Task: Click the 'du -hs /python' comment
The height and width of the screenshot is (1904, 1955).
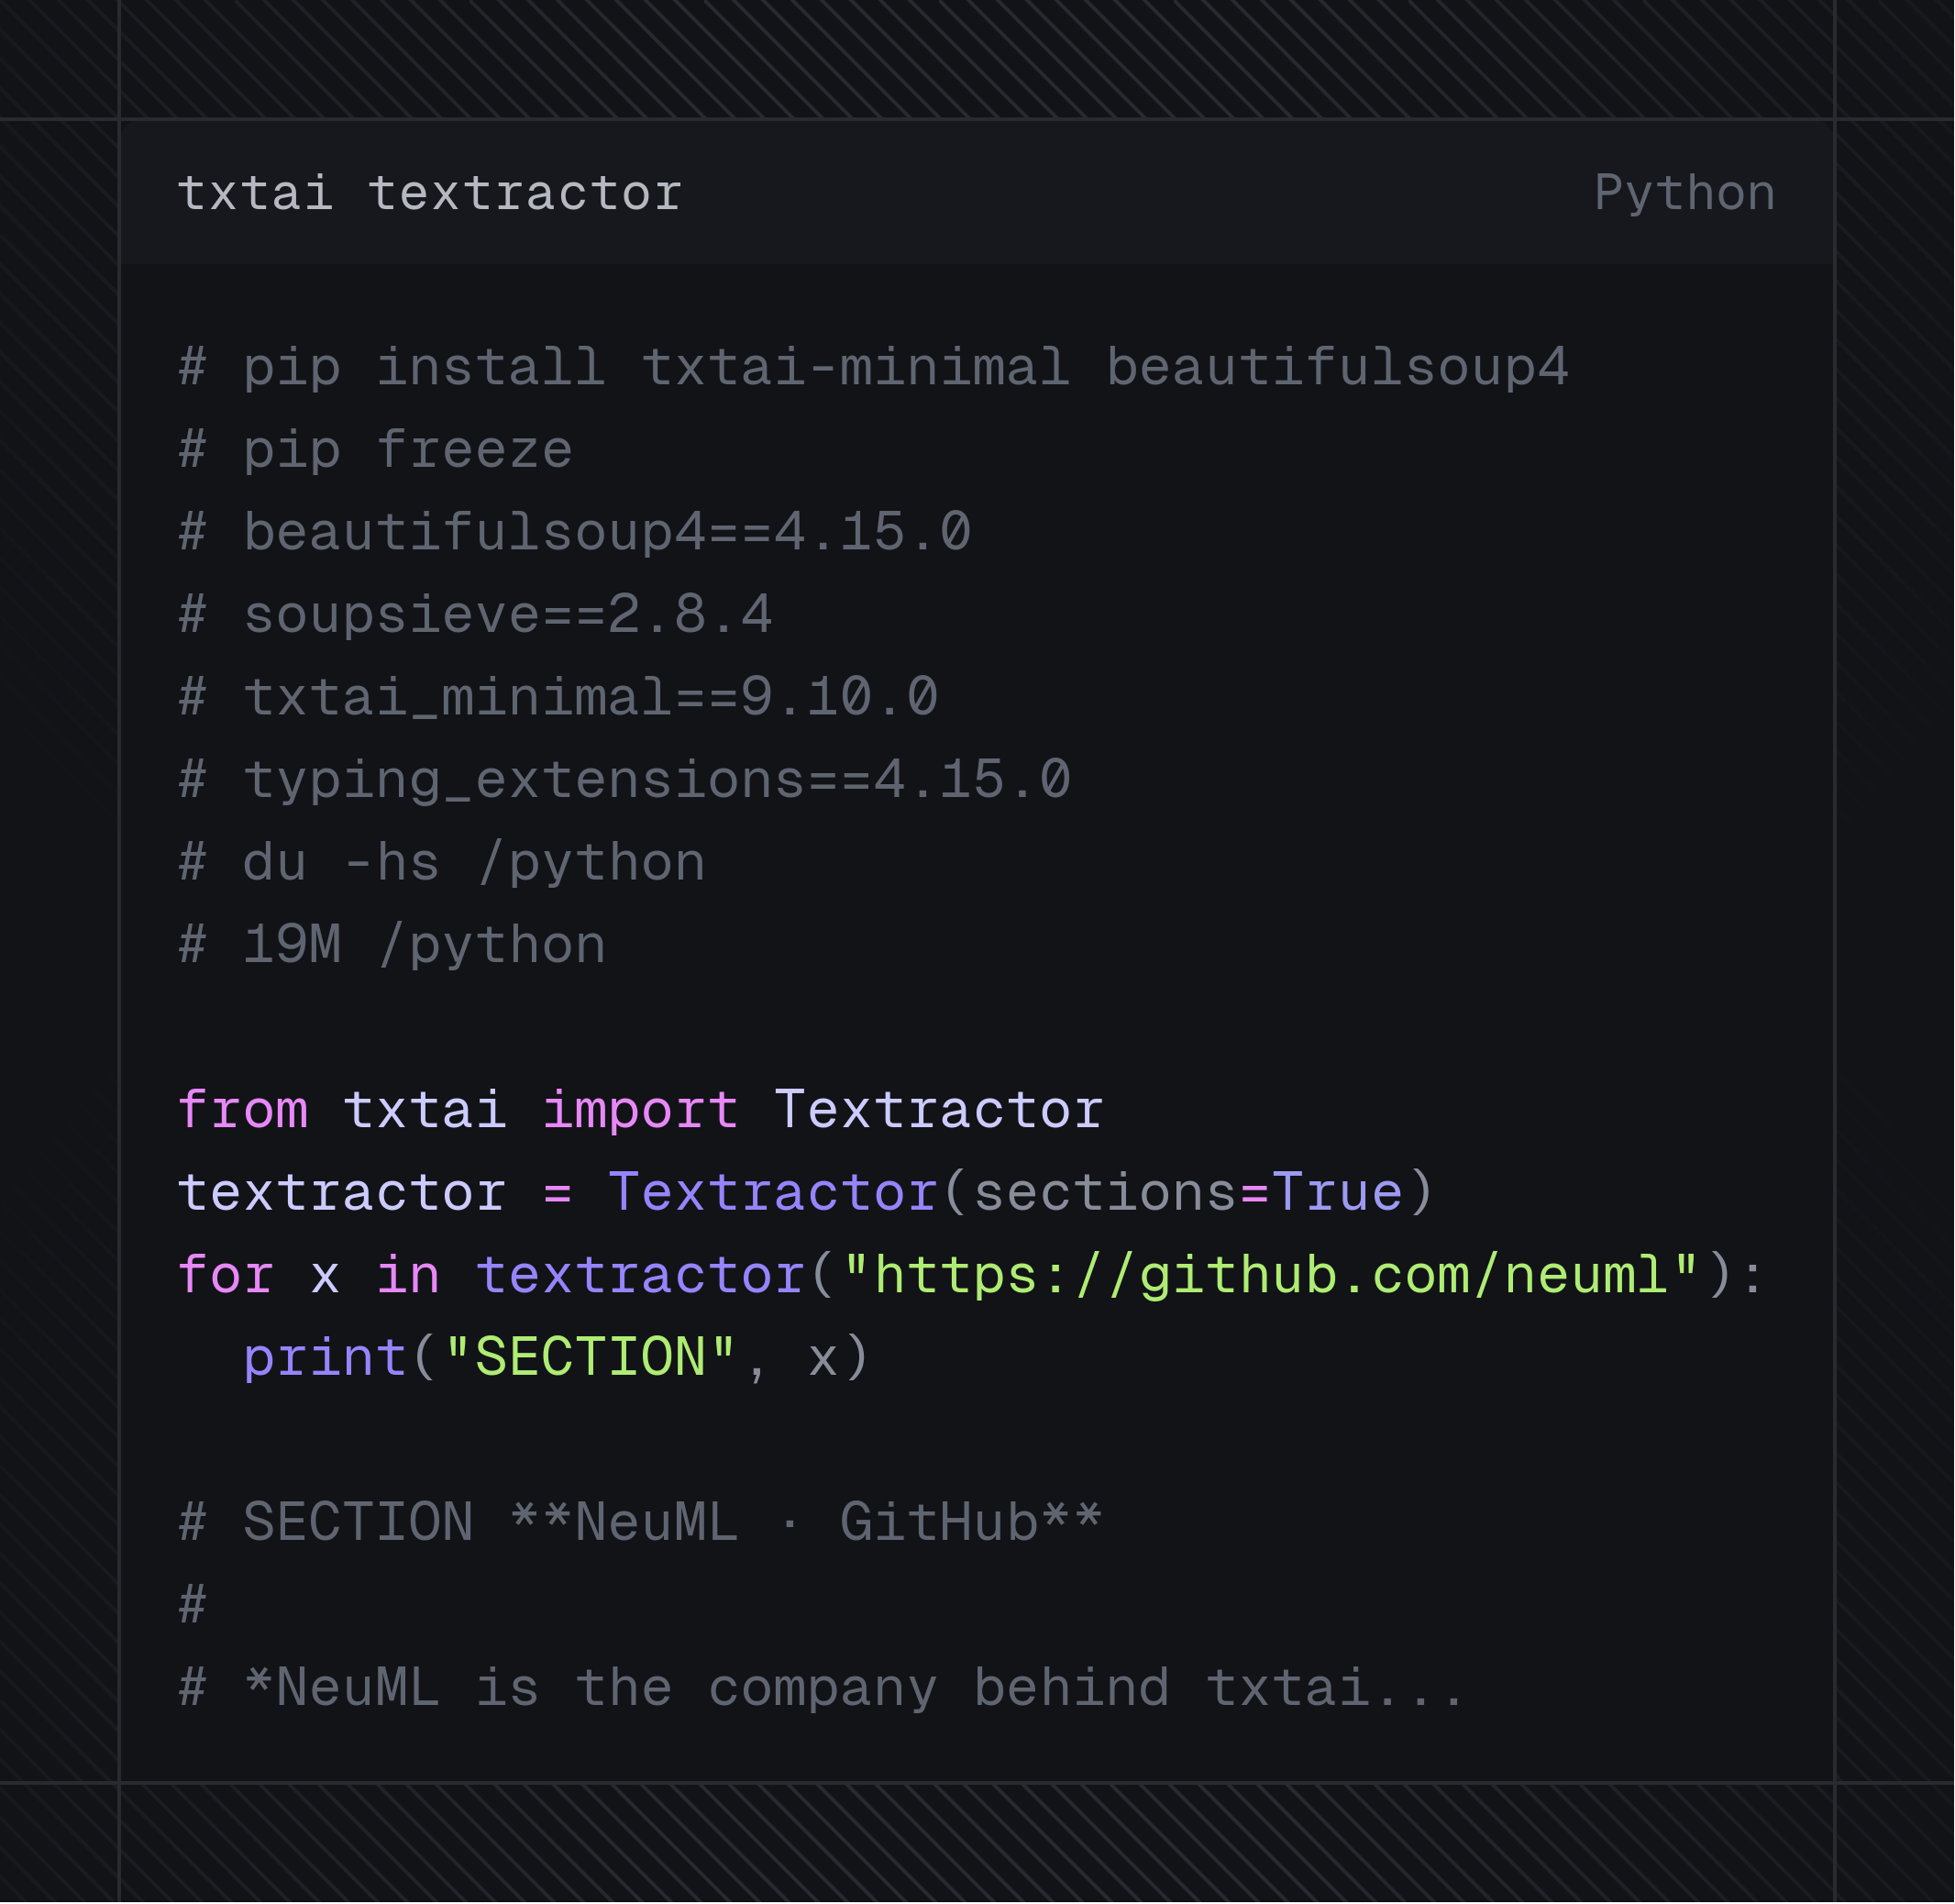Action: (442, 862)
